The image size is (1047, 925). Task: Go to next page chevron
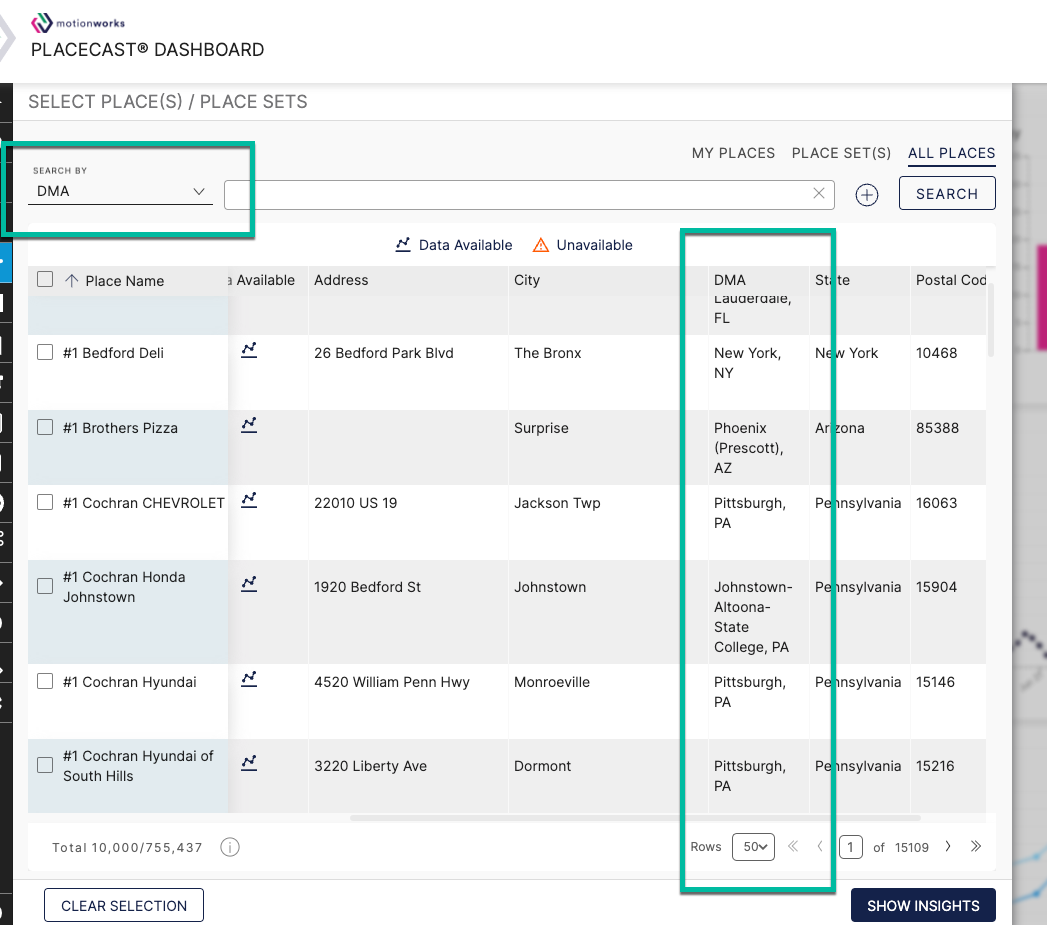(948, 847)
